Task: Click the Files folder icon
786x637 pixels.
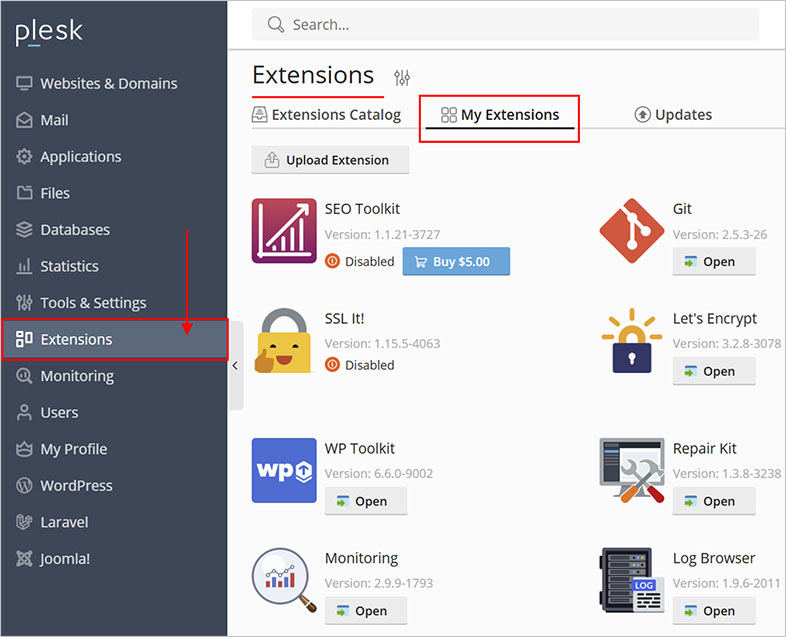Action: click(x=24, y=193)
